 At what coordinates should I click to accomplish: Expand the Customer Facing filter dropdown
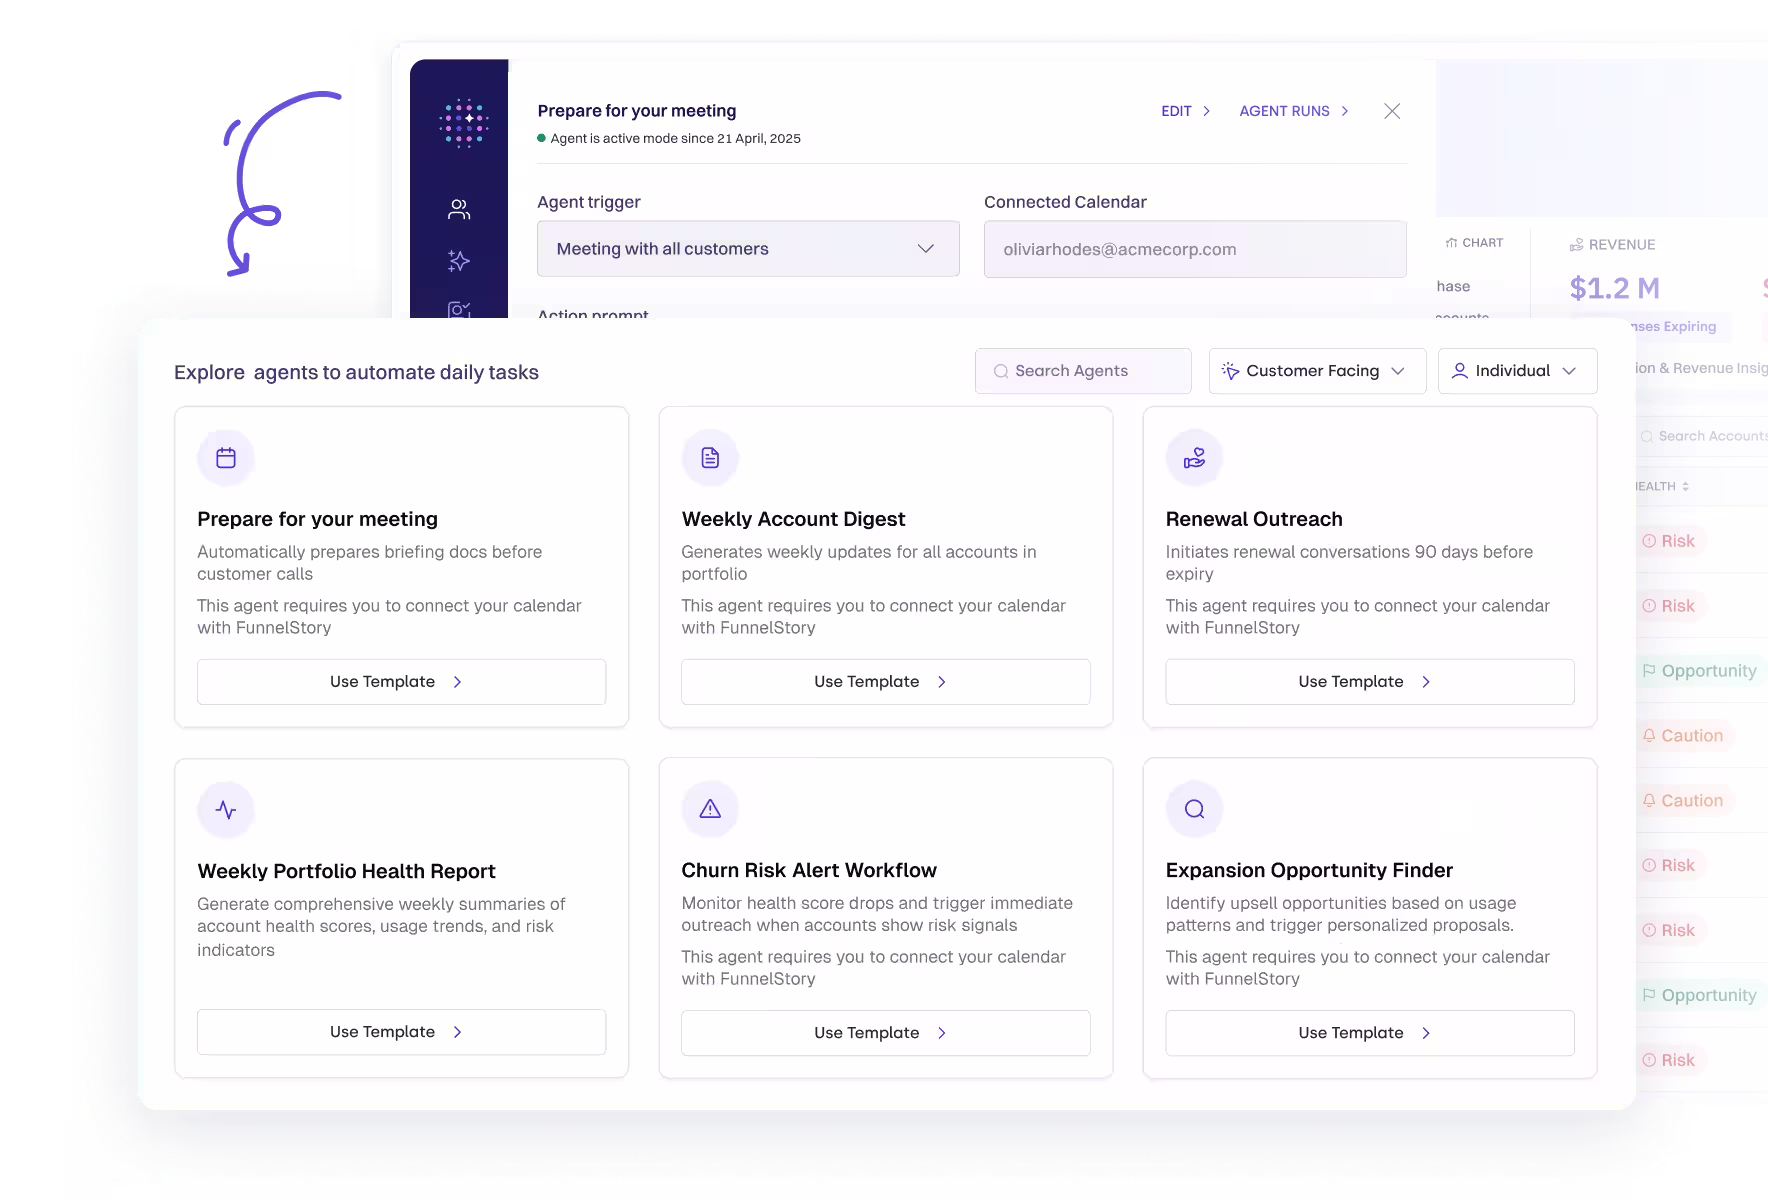[1316, 371]
